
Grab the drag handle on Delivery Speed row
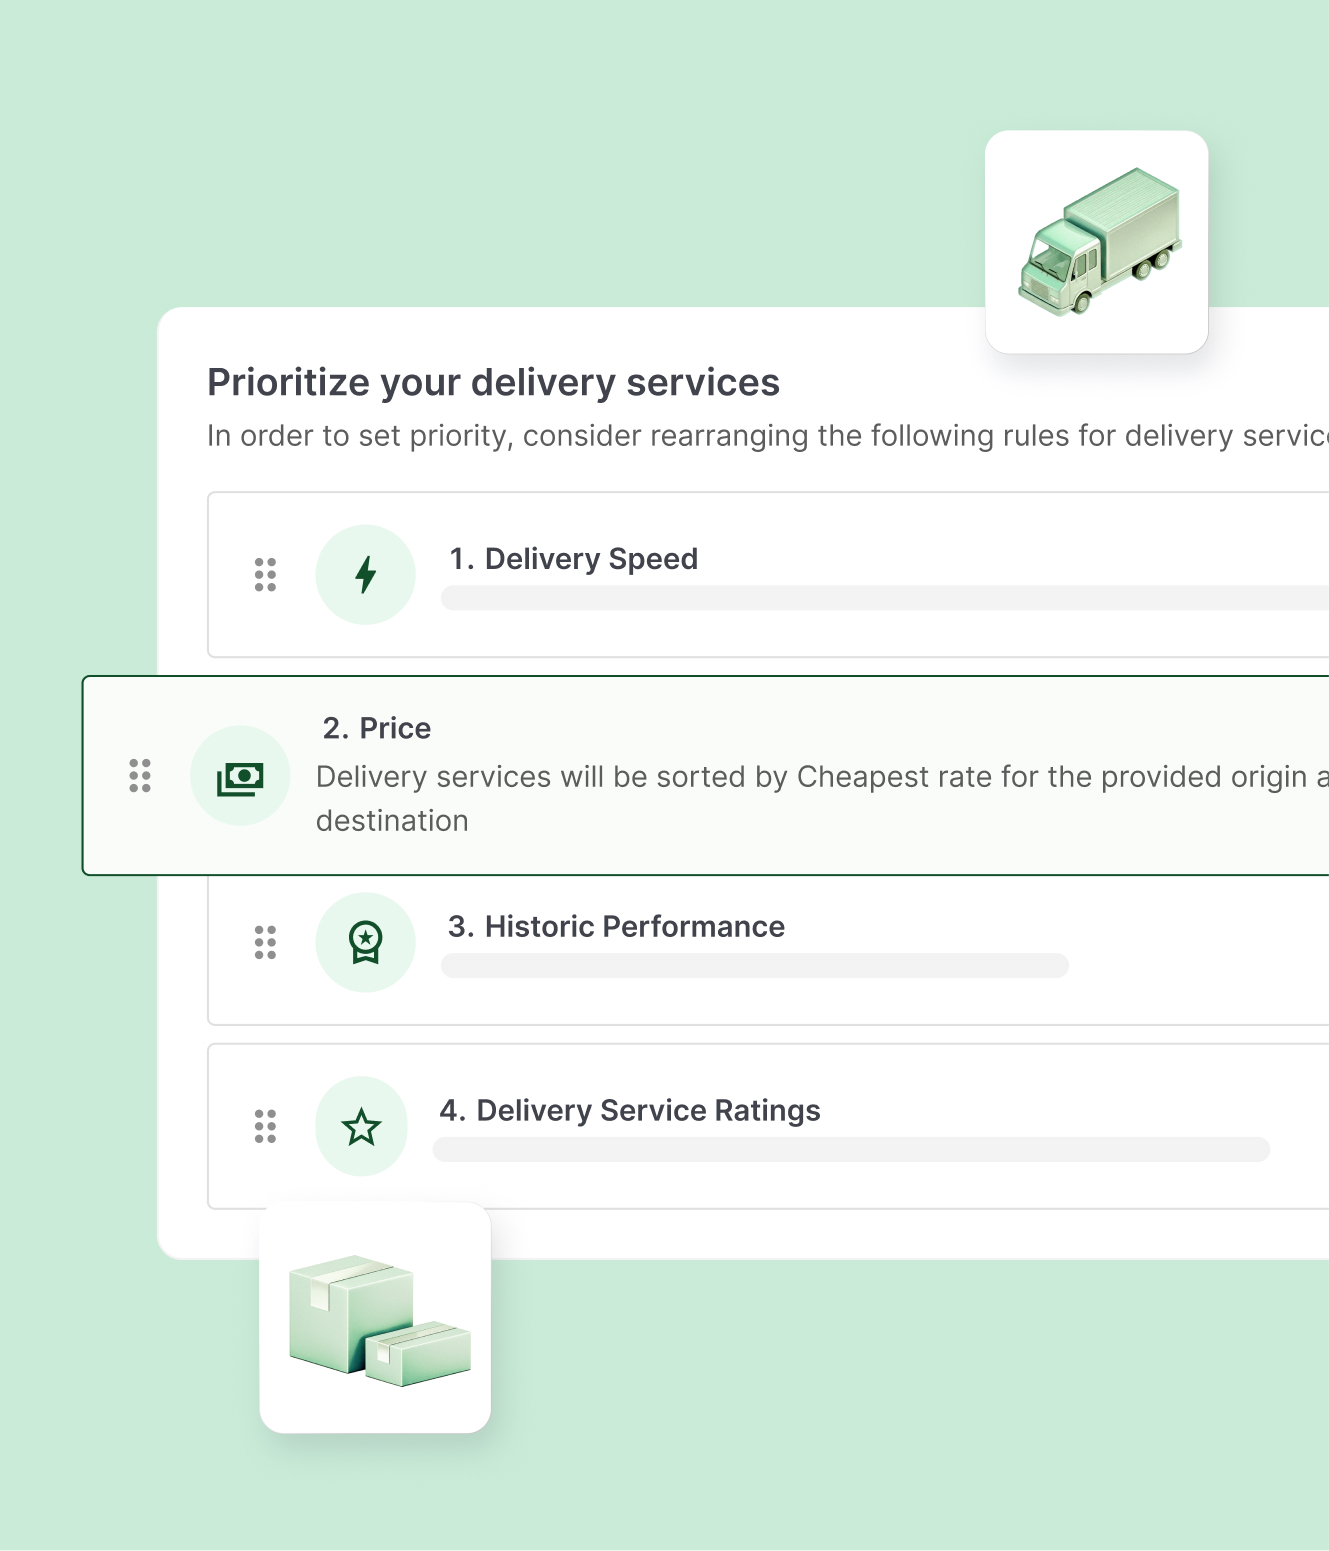point(264,575)
